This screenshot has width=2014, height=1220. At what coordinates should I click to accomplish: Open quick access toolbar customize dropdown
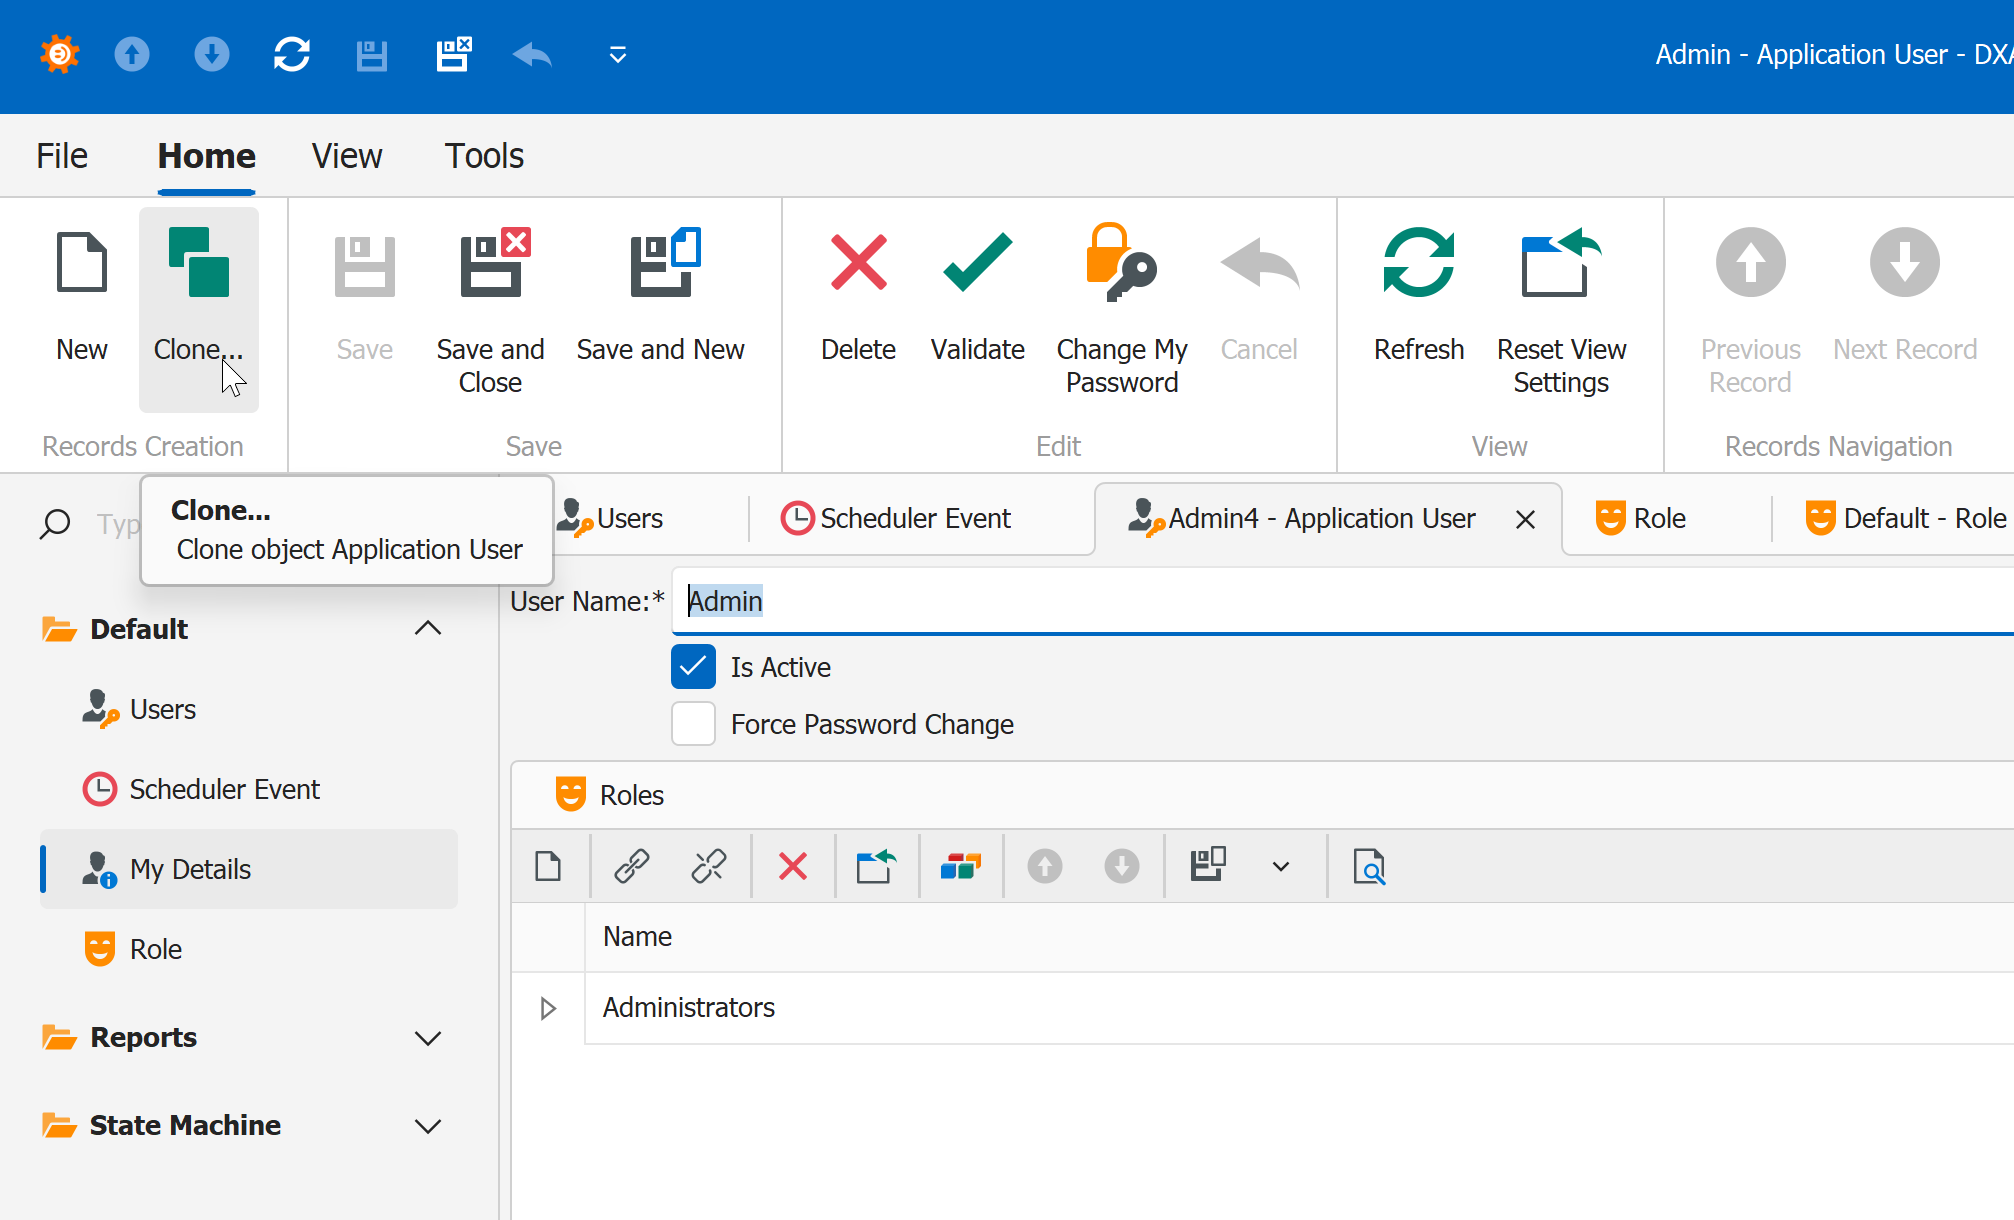[618, 55]
